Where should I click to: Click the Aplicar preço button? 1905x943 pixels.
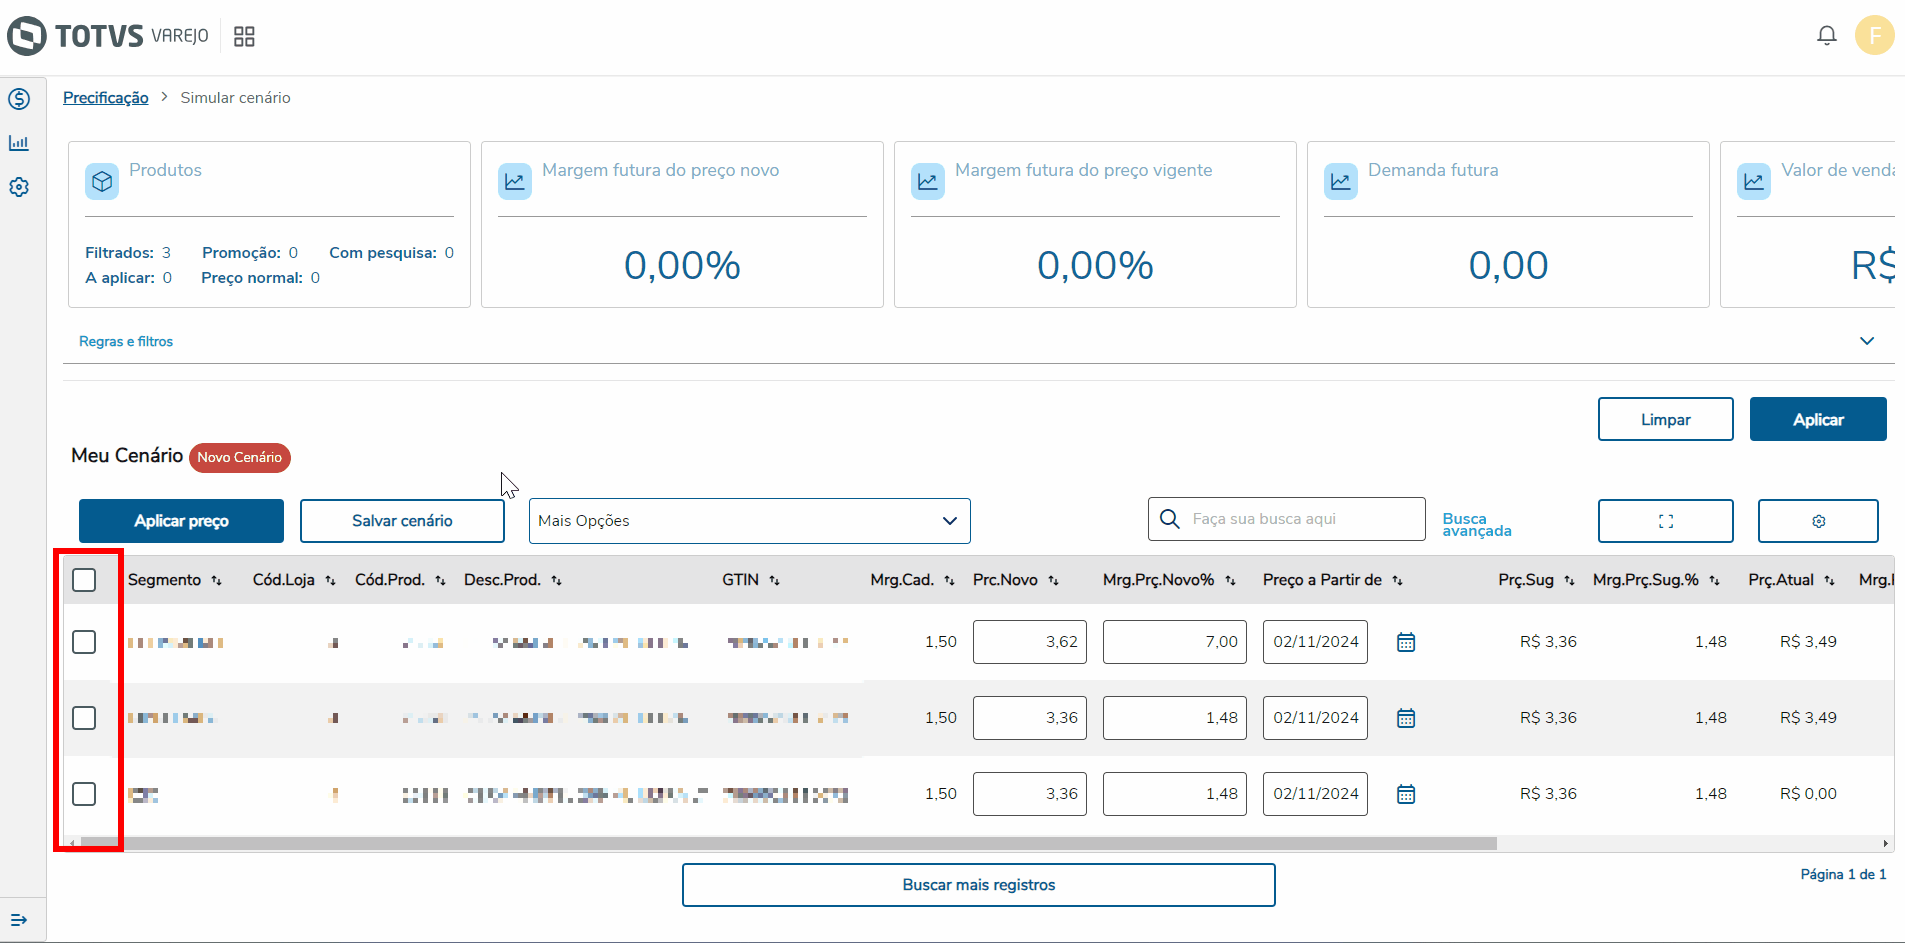click(181, 521)
